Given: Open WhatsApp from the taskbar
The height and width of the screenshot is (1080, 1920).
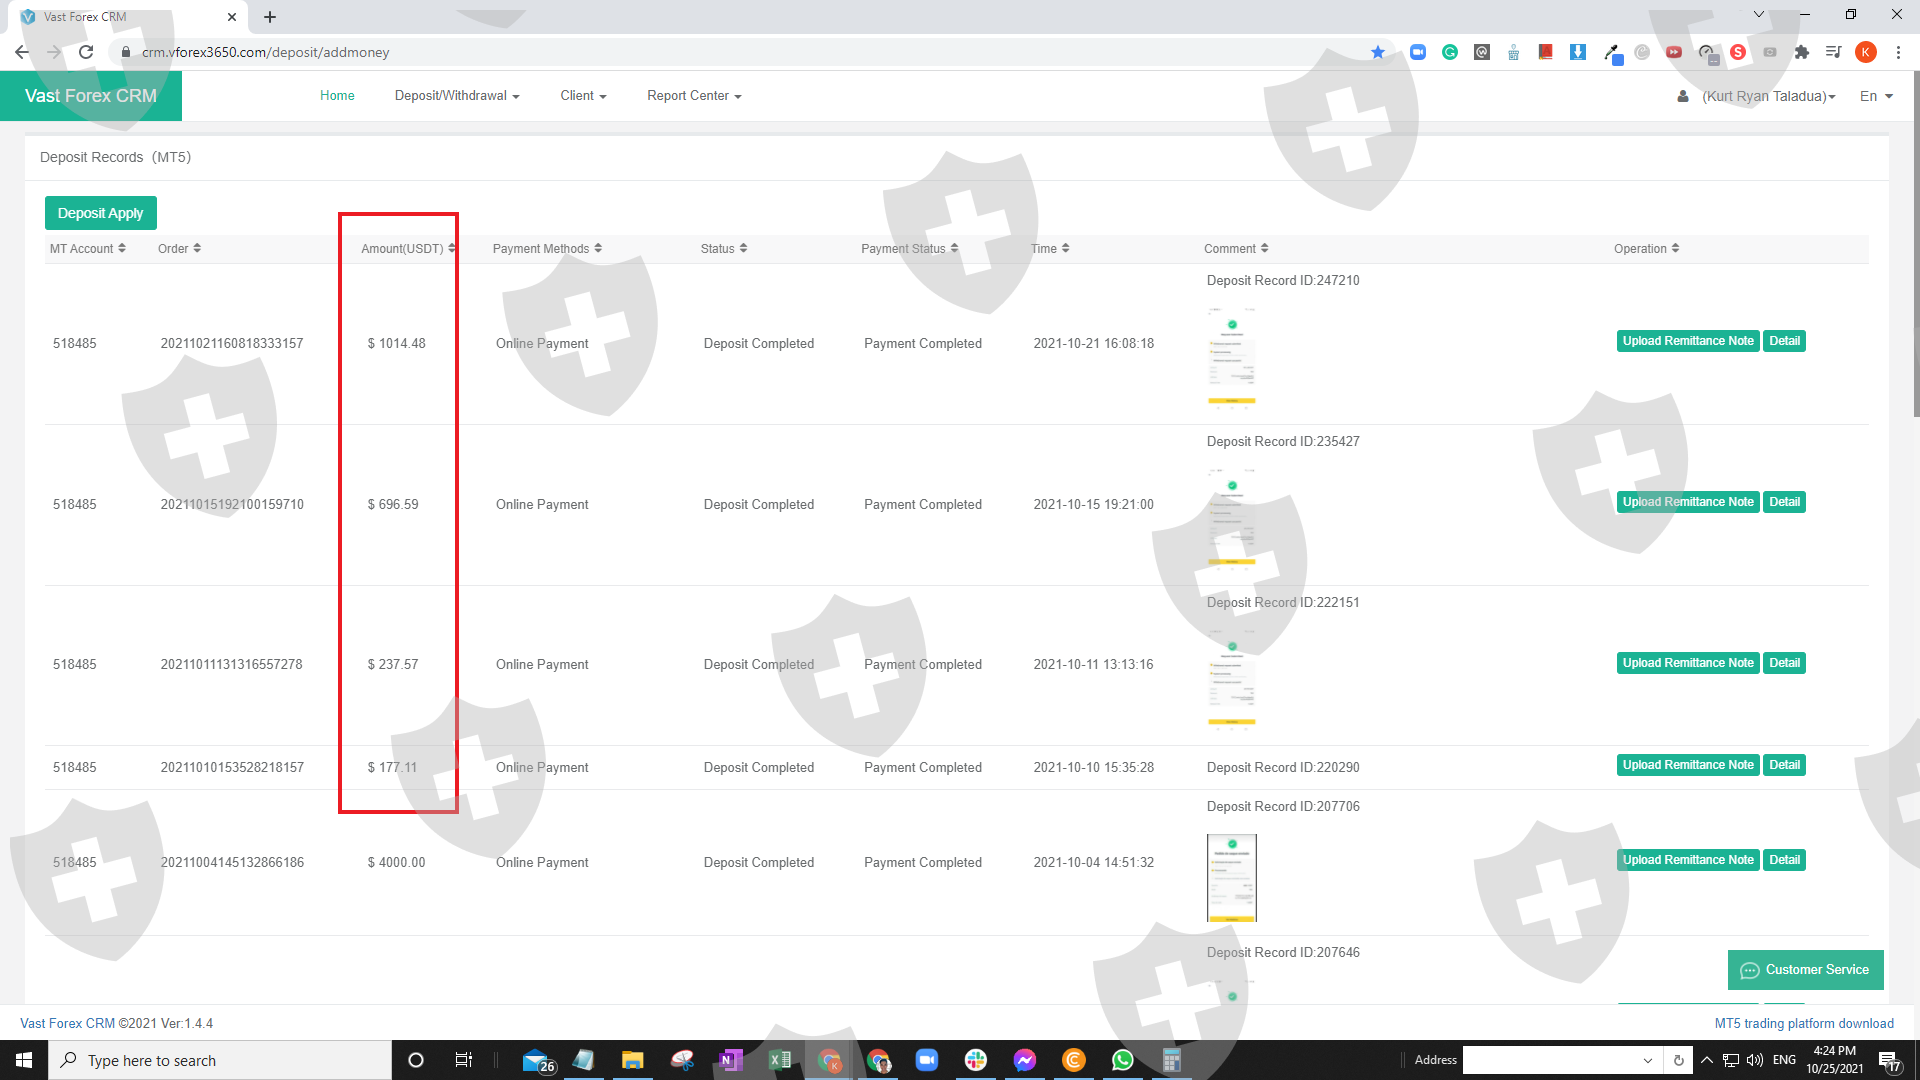Looking at the screenshot, I should pos(1122,1060).
